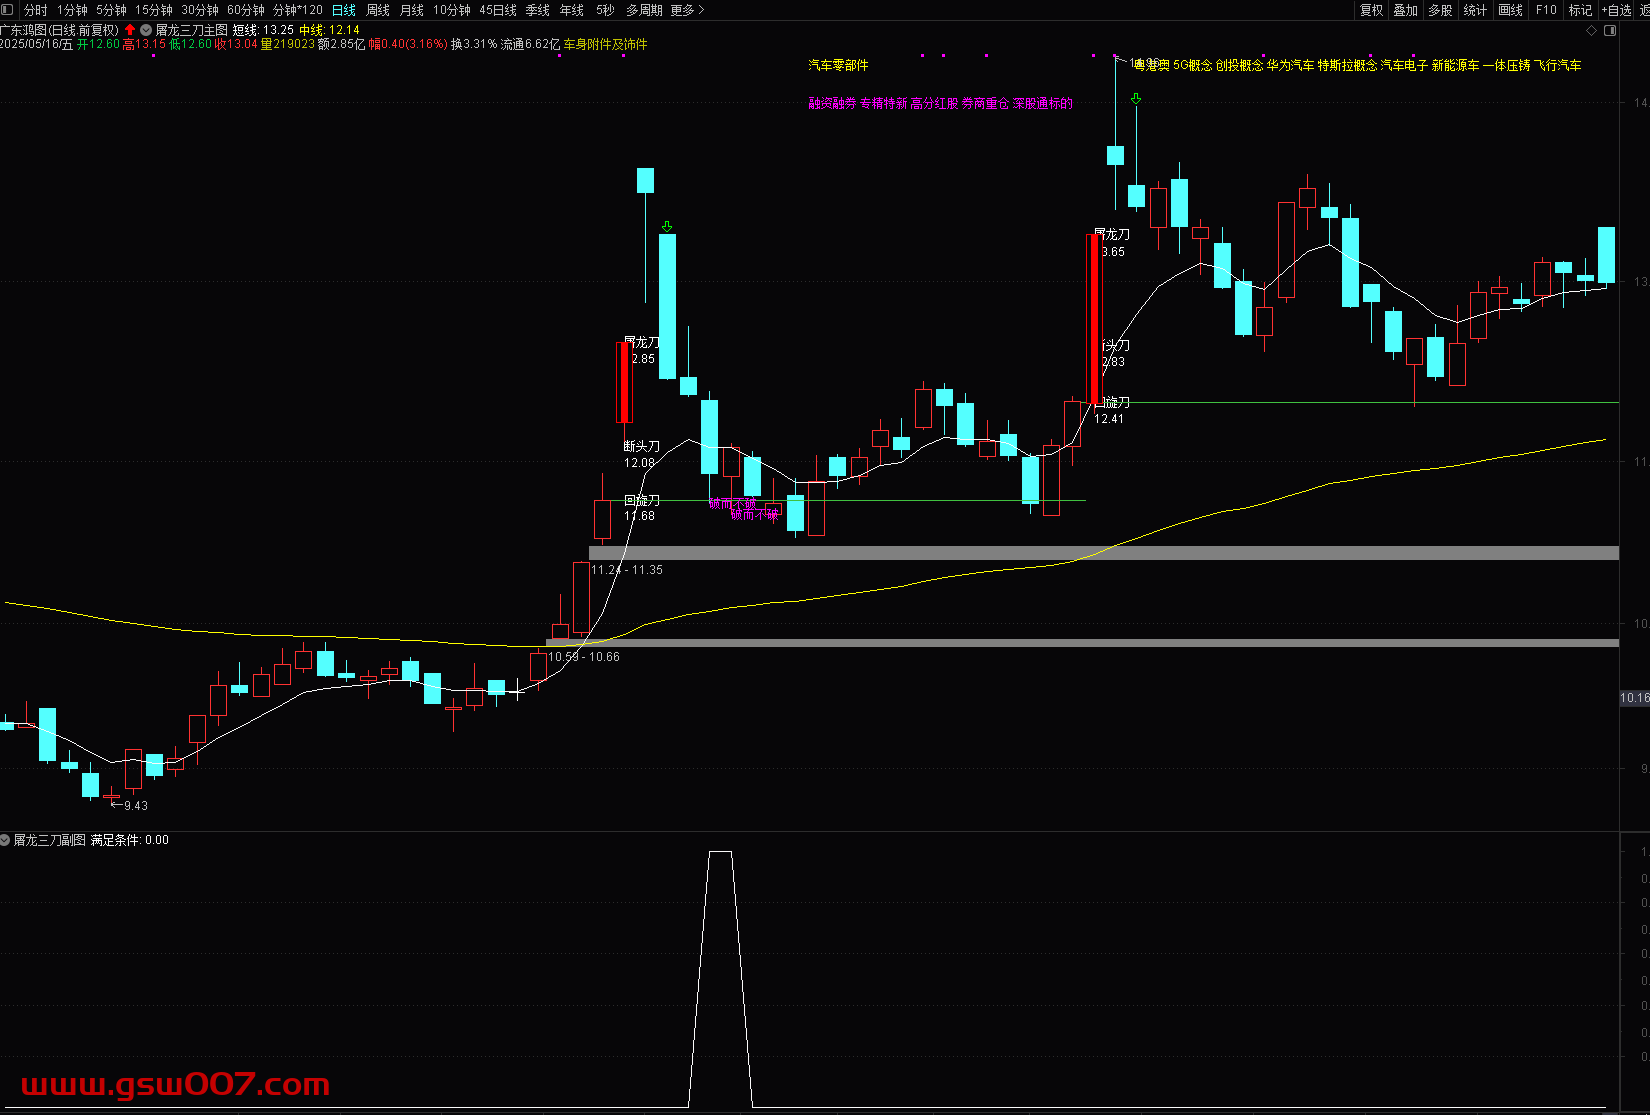
Task: Toggle 复权 price adjustment
Action: click(x=1371, y=10)
